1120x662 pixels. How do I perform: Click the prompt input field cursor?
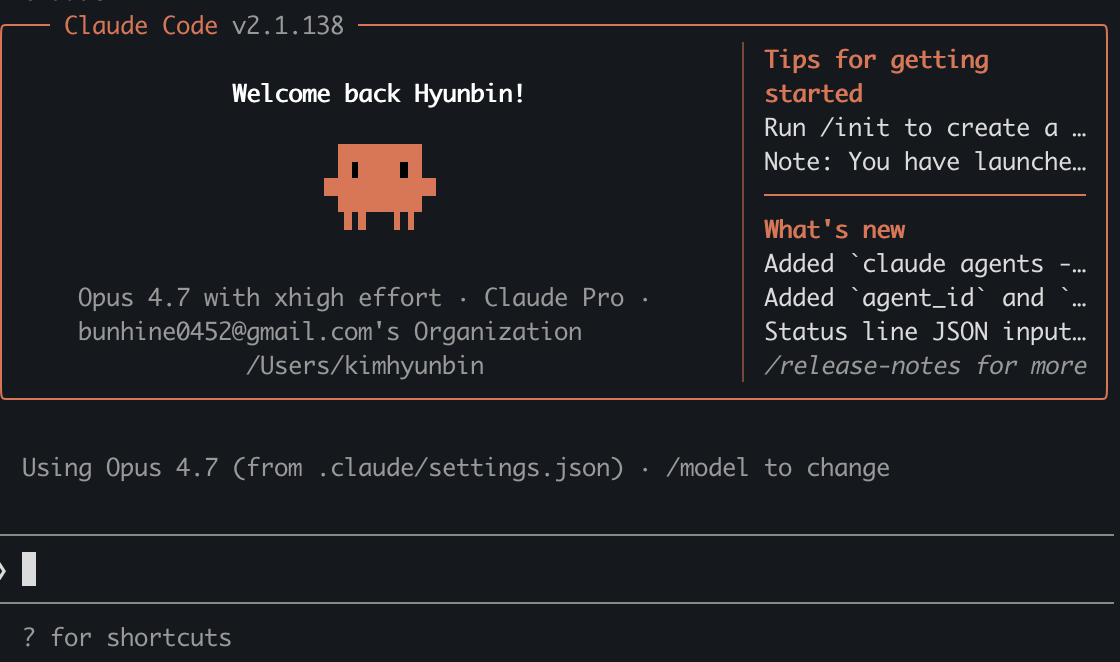(x=29, y=569)
